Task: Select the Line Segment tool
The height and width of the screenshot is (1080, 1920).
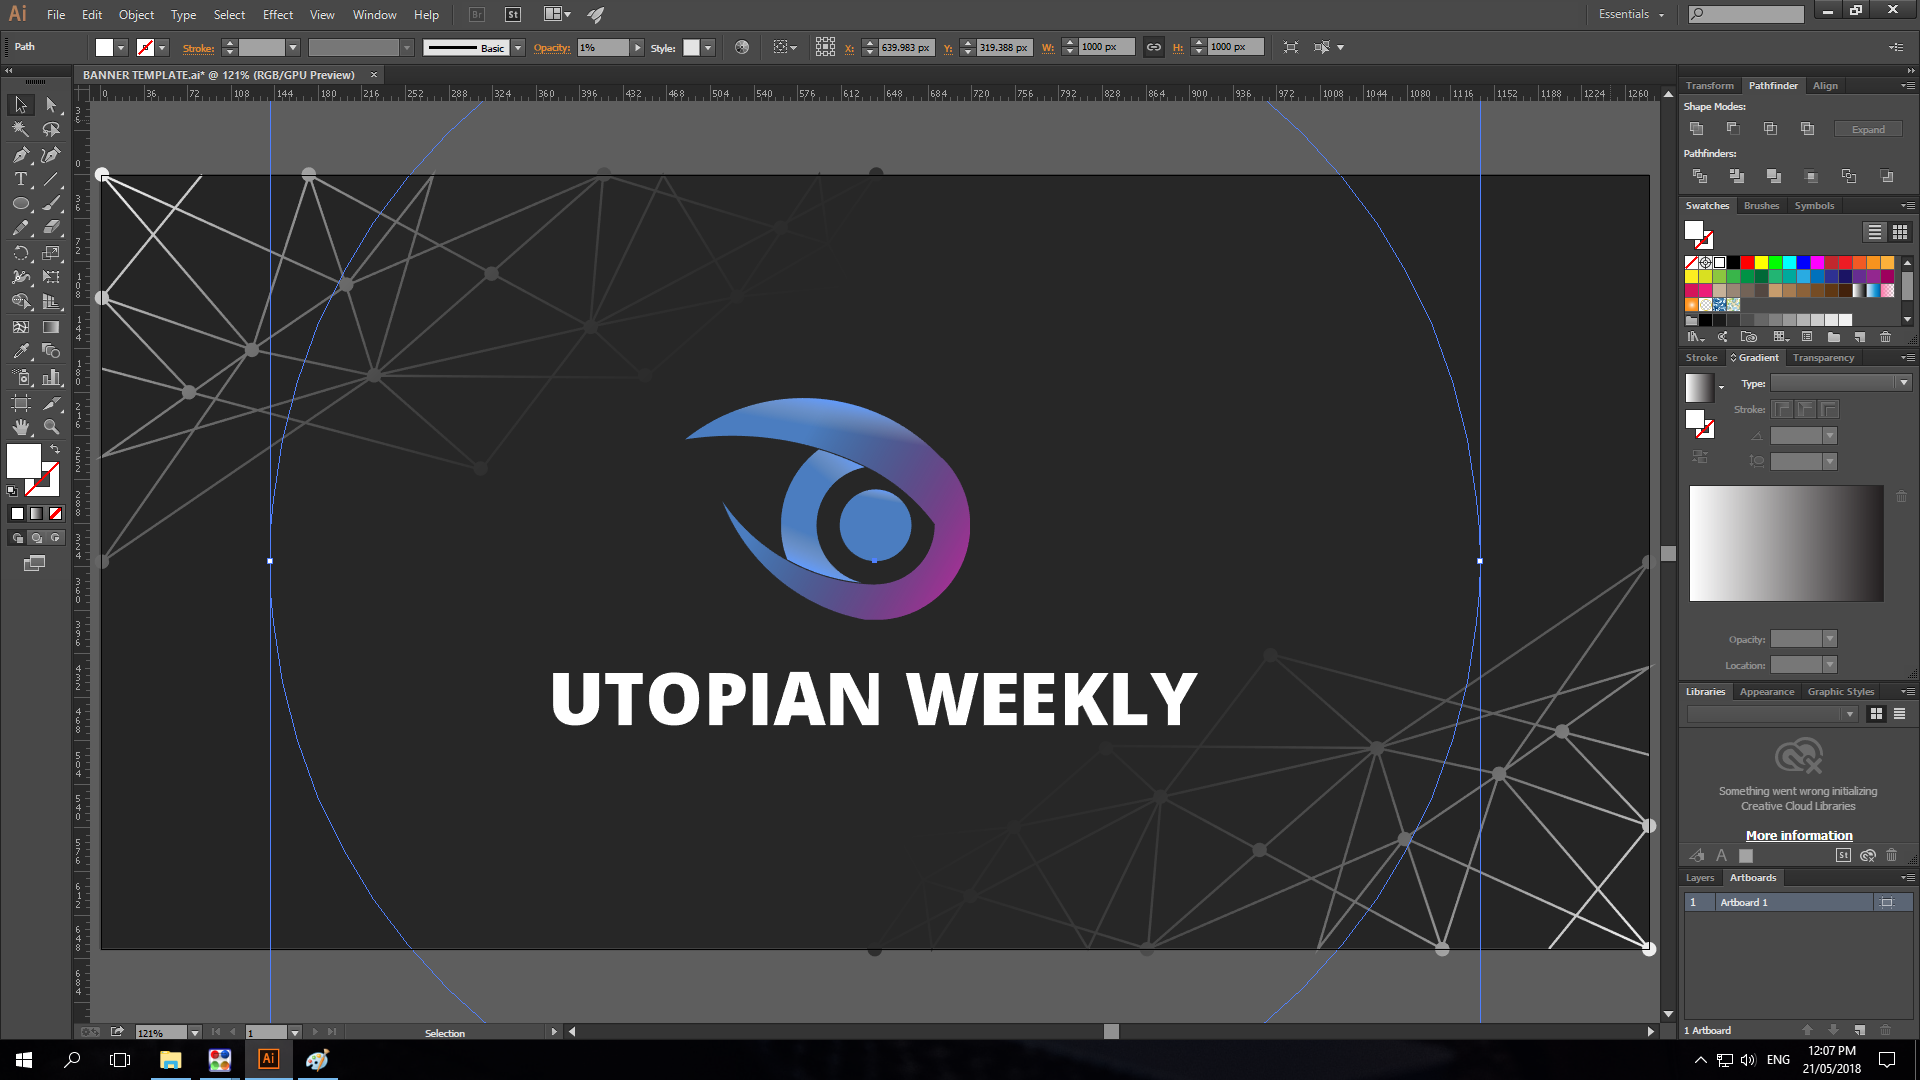Action: pyautogui.click(x=51, y=179)
